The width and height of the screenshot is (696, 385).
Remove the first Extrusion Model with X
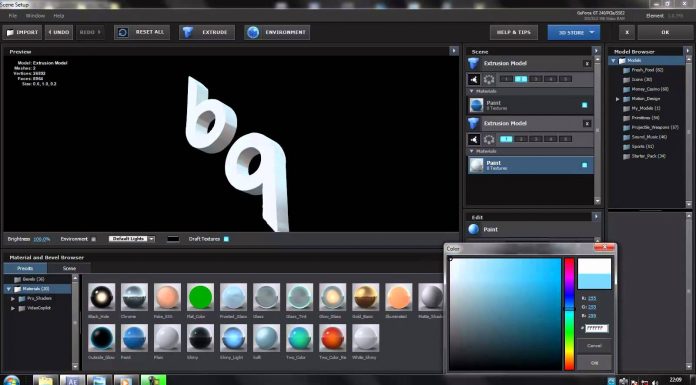[x=587, y=64]
